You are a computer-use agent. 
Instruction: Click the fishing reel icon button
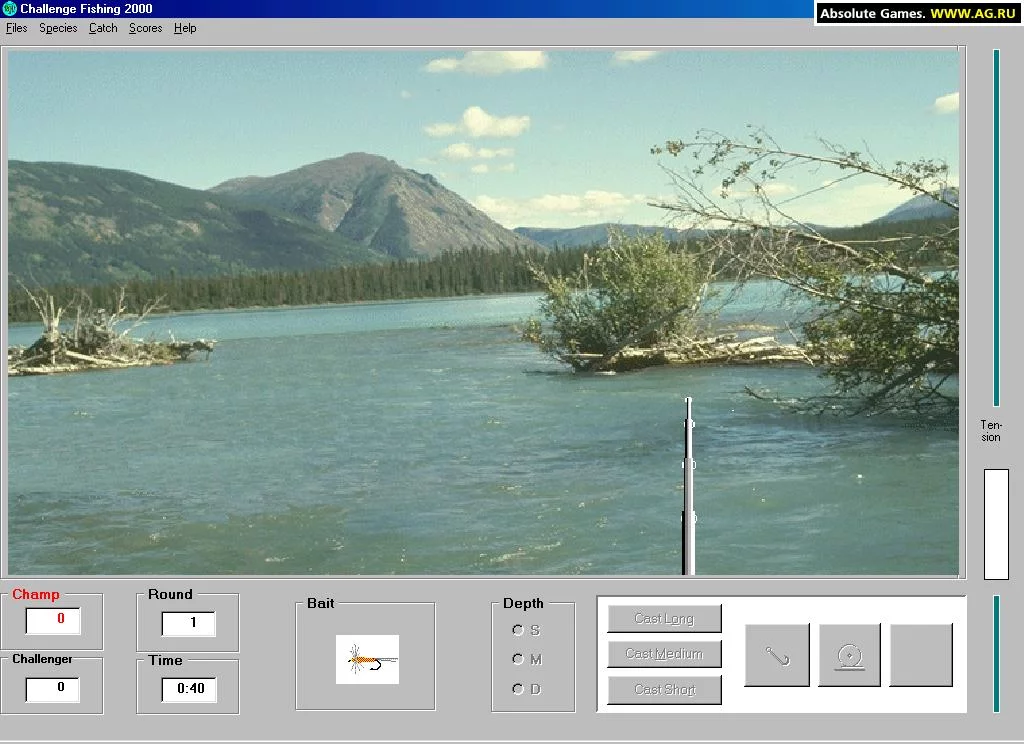click(x=849, y=655)
